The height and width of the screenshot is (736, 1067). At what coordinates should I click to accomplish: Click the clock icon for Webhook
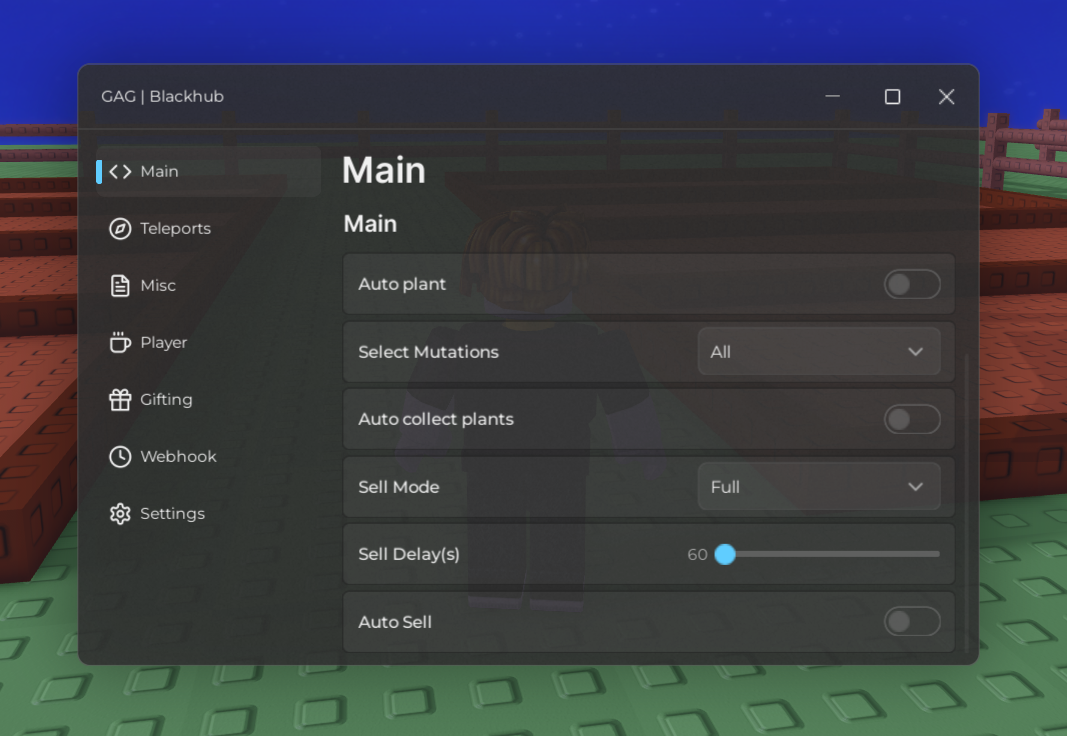120,456
